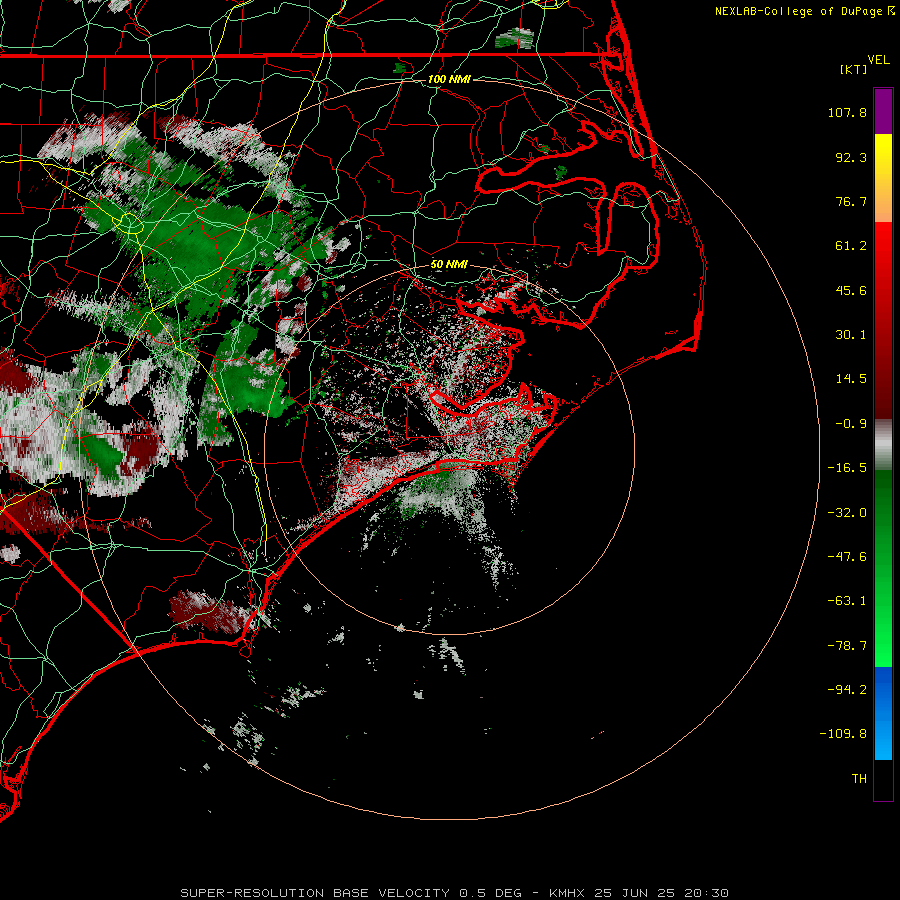The image size is (900, 900).
Task: Click the -109.8 legend value
Action: [843, 734]
